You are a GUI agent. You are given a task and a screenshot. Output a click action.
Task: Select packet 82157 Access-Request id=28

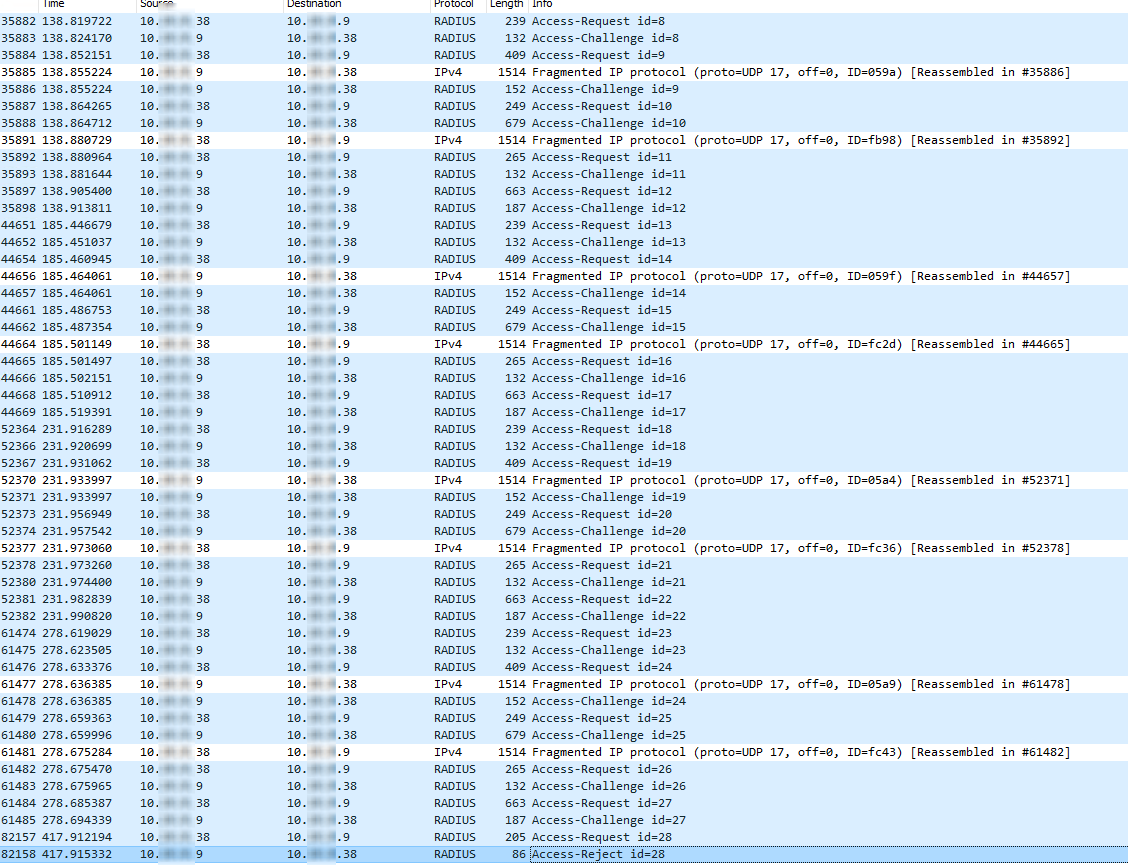[400, 837]
